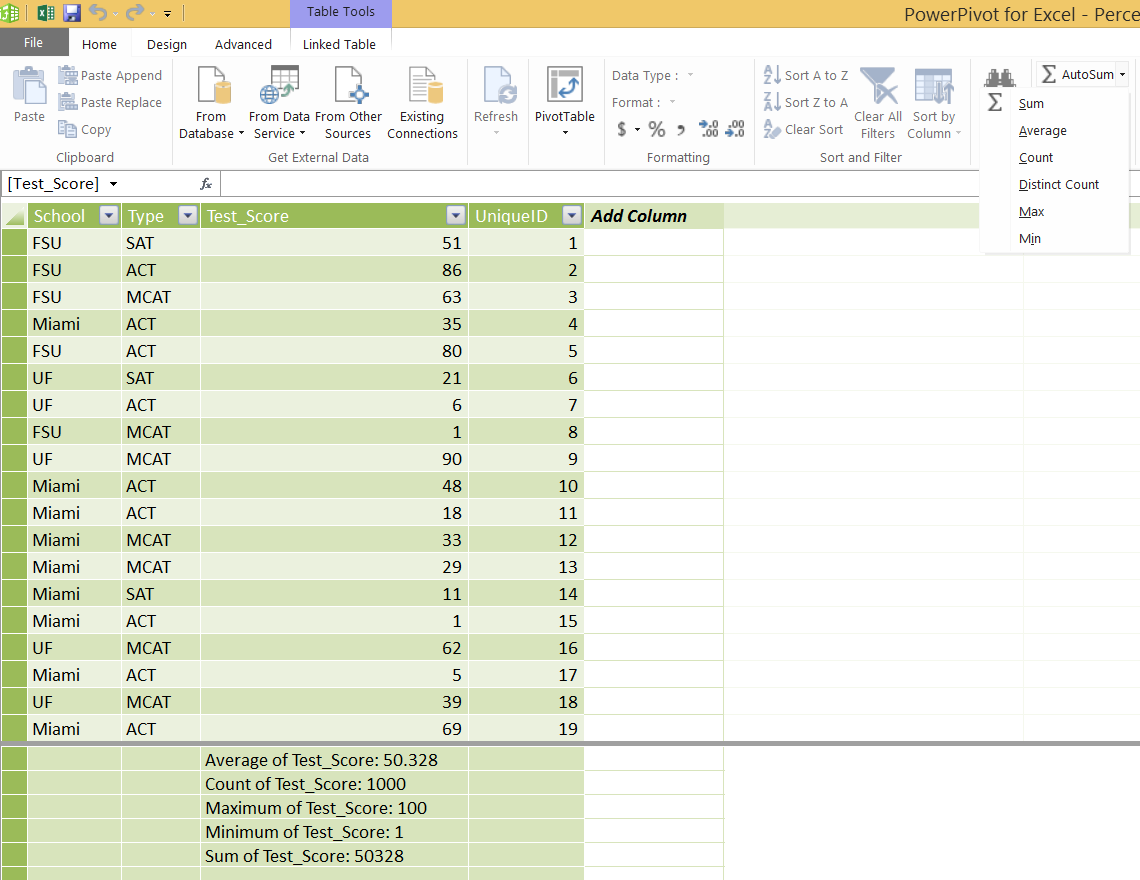Sort the column A to Z
Viewport: 1140px width, 880px height.
click(x=805, y=74)
